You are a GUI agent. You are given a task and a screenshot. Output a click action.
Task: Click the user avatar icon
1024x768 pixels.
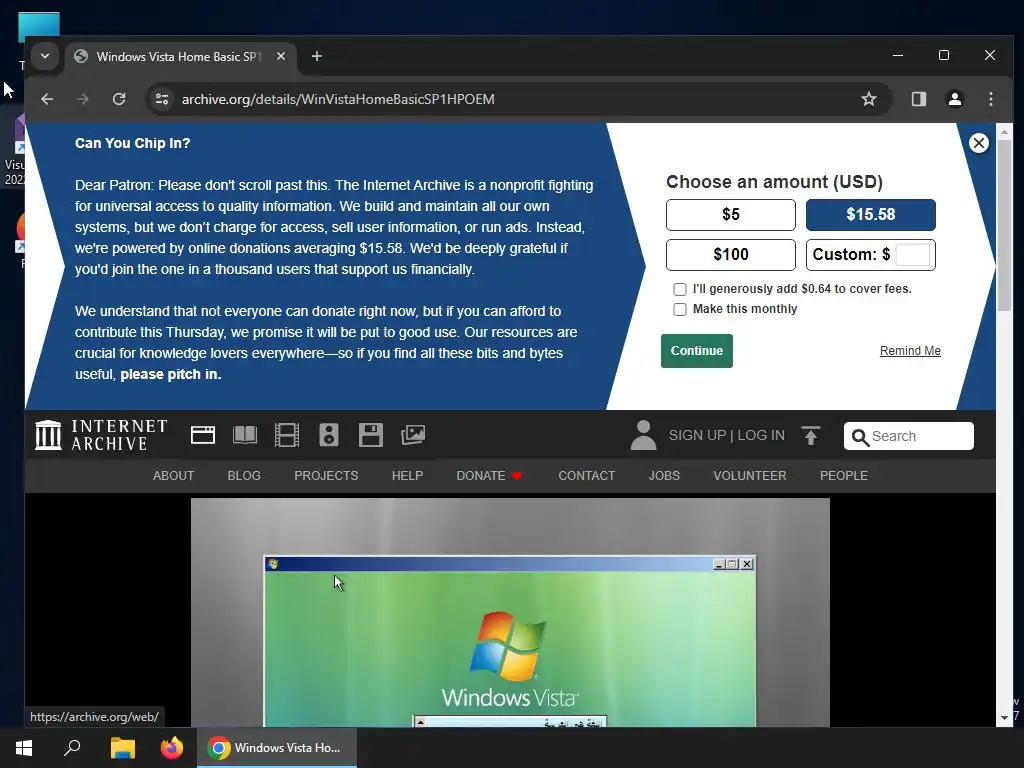point(643,435)
